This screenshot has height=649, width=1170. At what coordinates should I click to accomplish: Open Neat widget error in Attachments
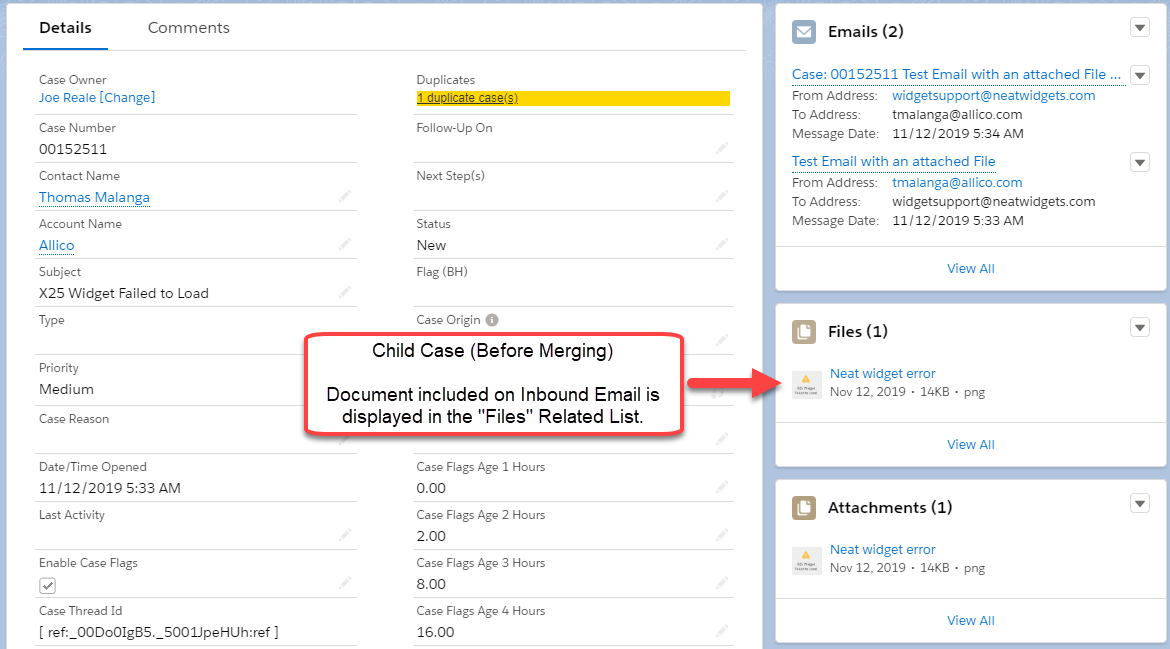[883, 550]
